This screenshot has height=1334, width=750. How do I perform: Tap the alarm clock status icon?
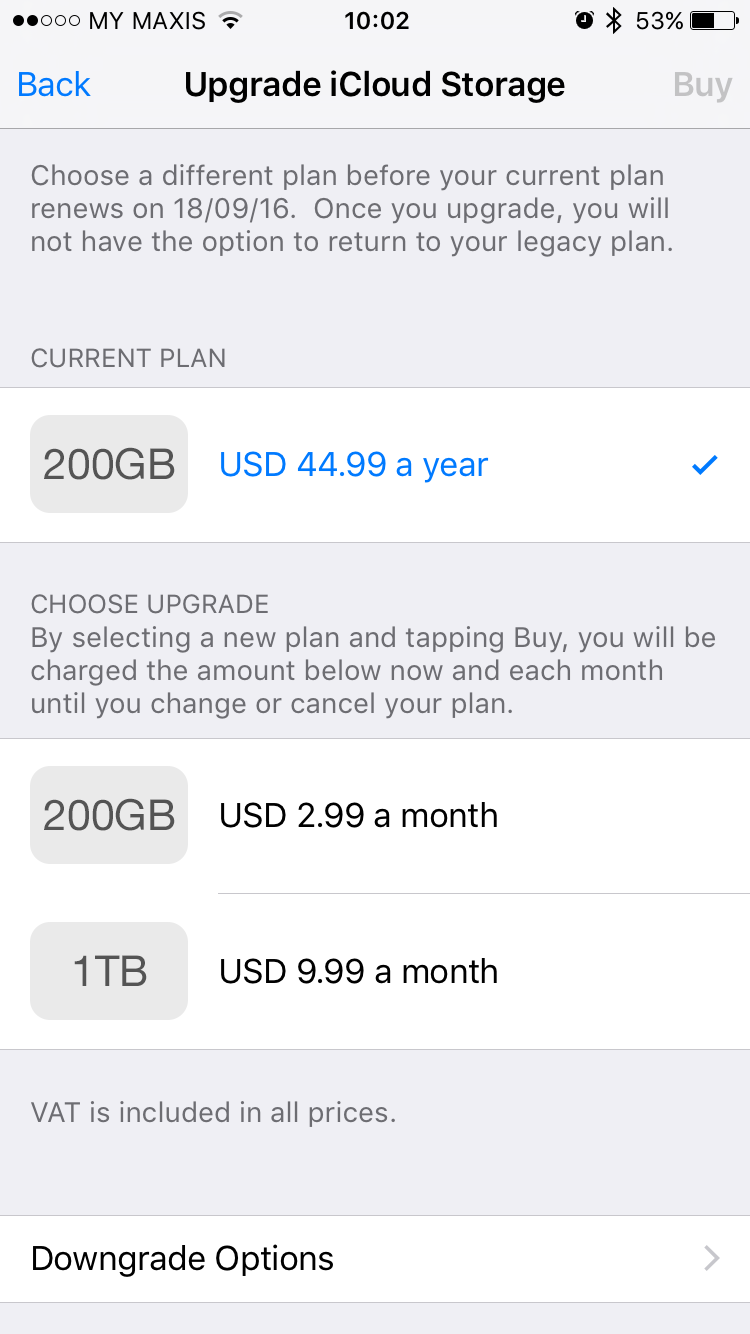(x=585, y=20)
